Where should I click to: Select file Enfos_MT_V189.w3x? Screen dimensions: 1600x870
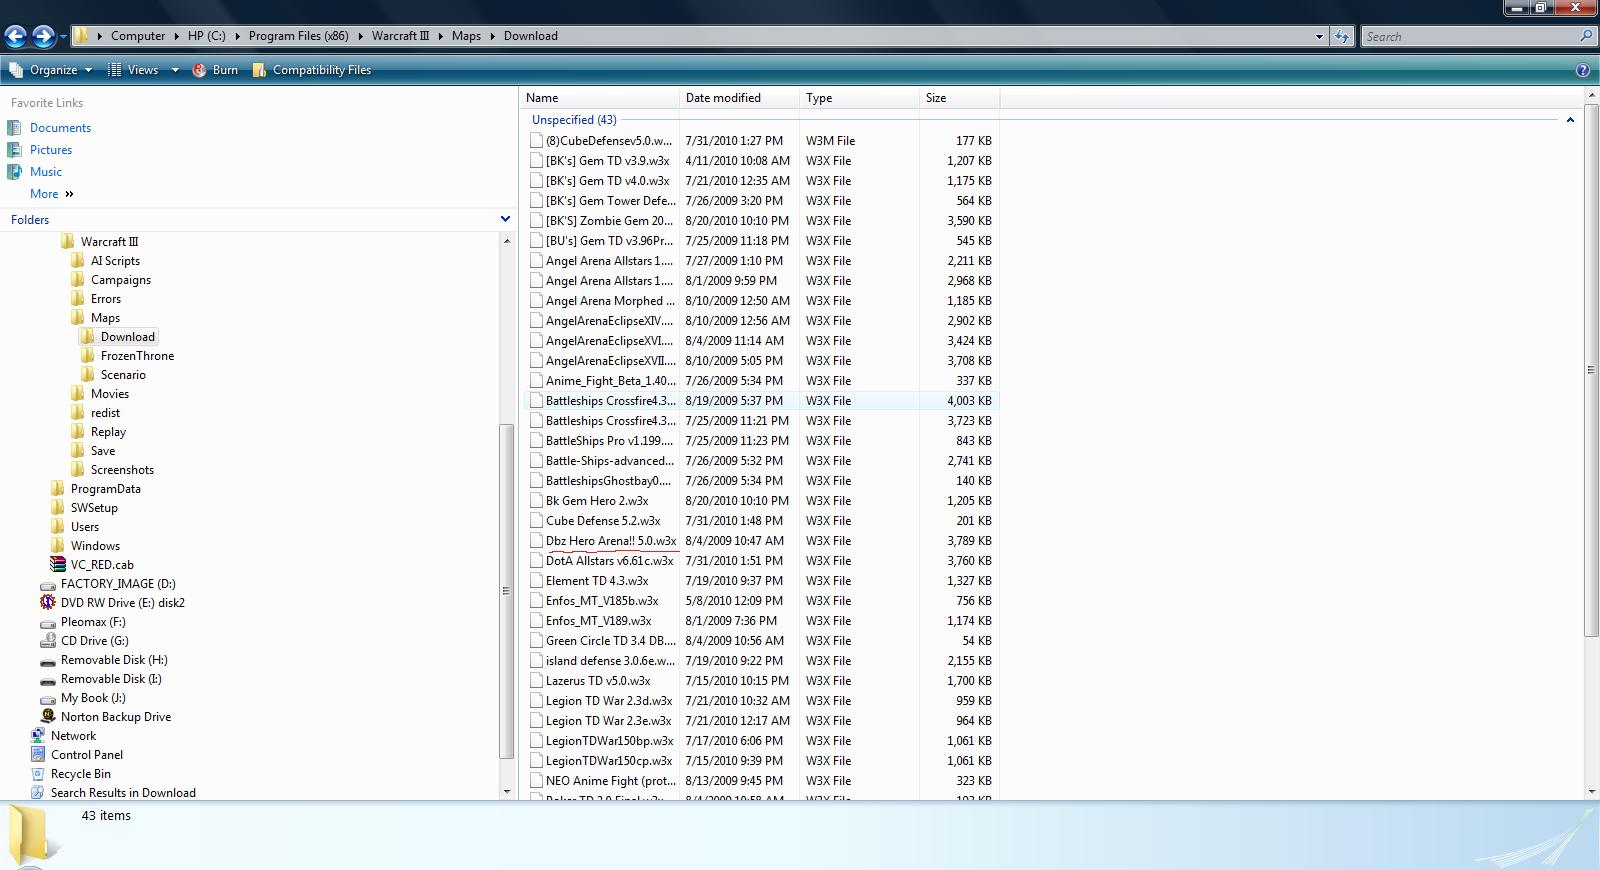pyautogui.click(x=598, y=621)
